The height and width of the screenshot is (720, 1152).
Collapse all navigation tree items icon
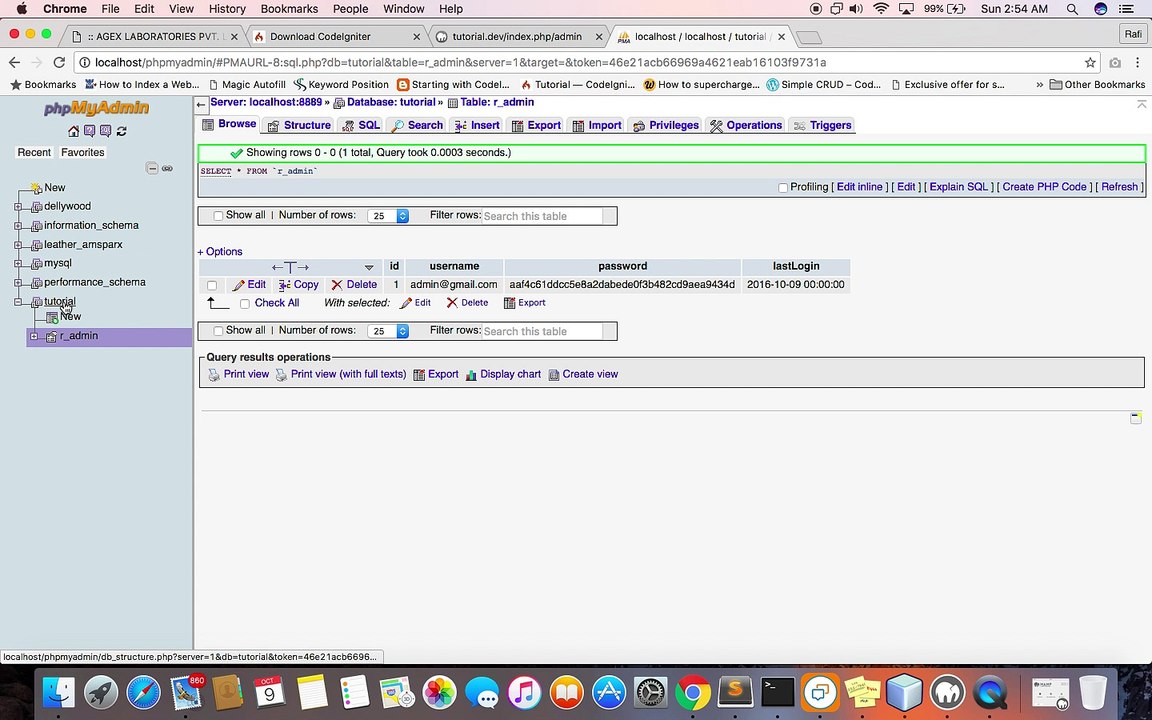click(x=152, y=168)
